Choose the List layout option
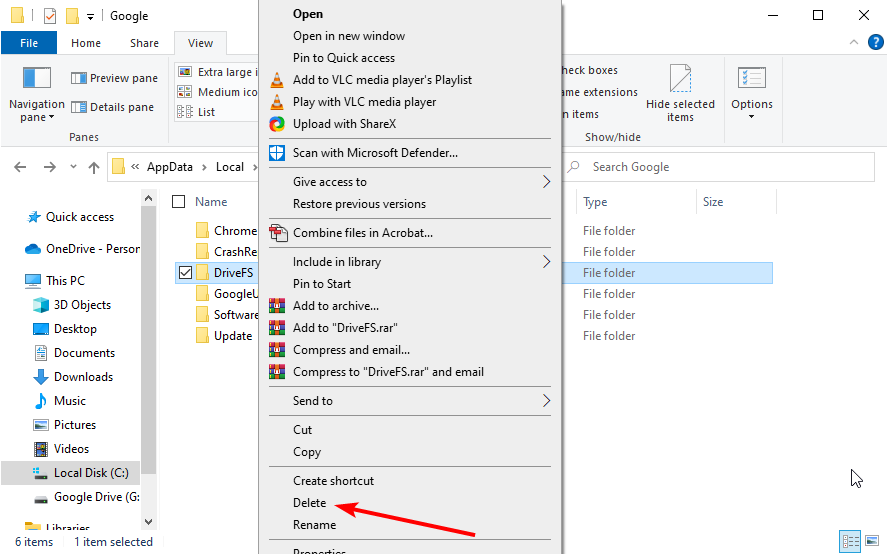The height and width of the screenshot is (554, 888). (x=196, y=112)
